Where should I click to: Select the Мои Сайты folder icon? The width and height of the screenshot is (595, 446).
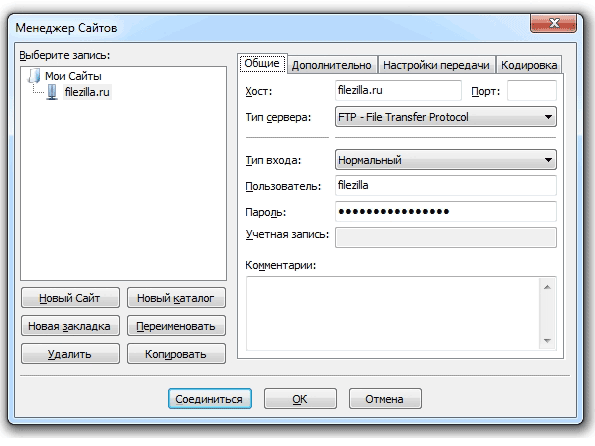tap(34, 76)
